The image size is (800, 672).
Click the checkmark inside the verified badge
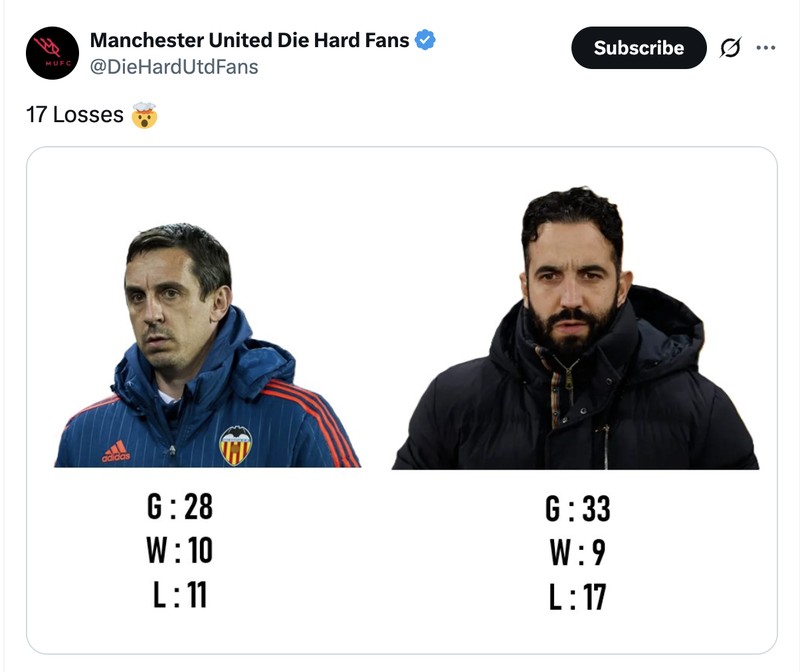pos(426,40)
